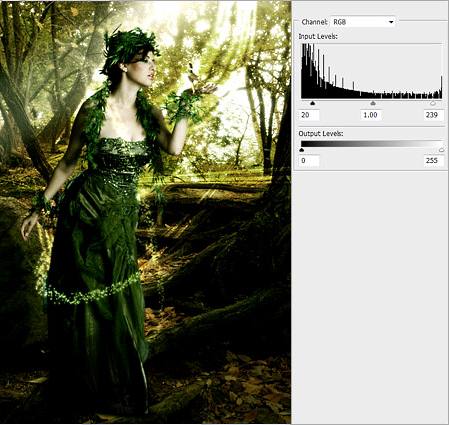Open the Channel RGB dropdown
Viewport: 449px width, 425px height.
click(363, 22)
